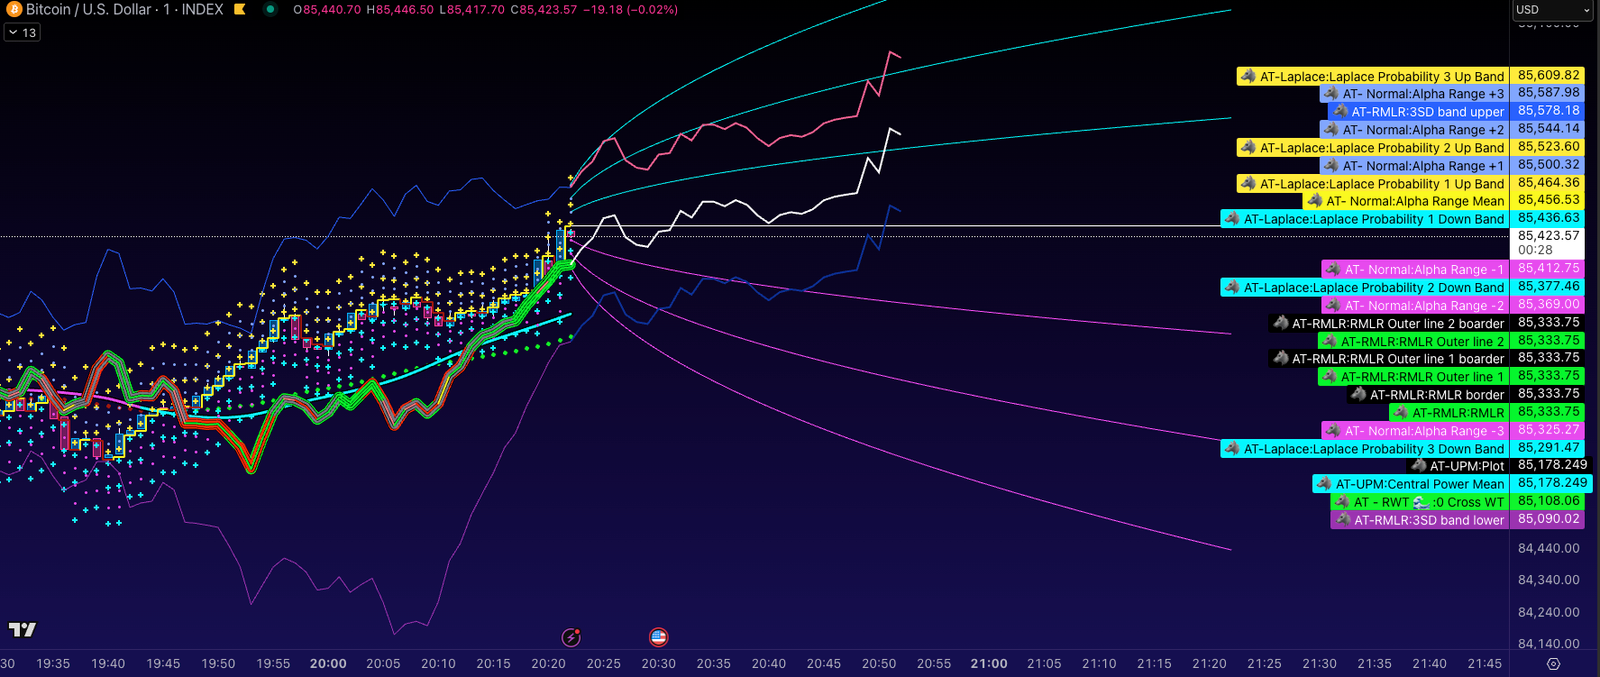The image size is (1600, 677).
Task: Click AT-UPM:Central Power Mean label
Action: [1410, 484]
